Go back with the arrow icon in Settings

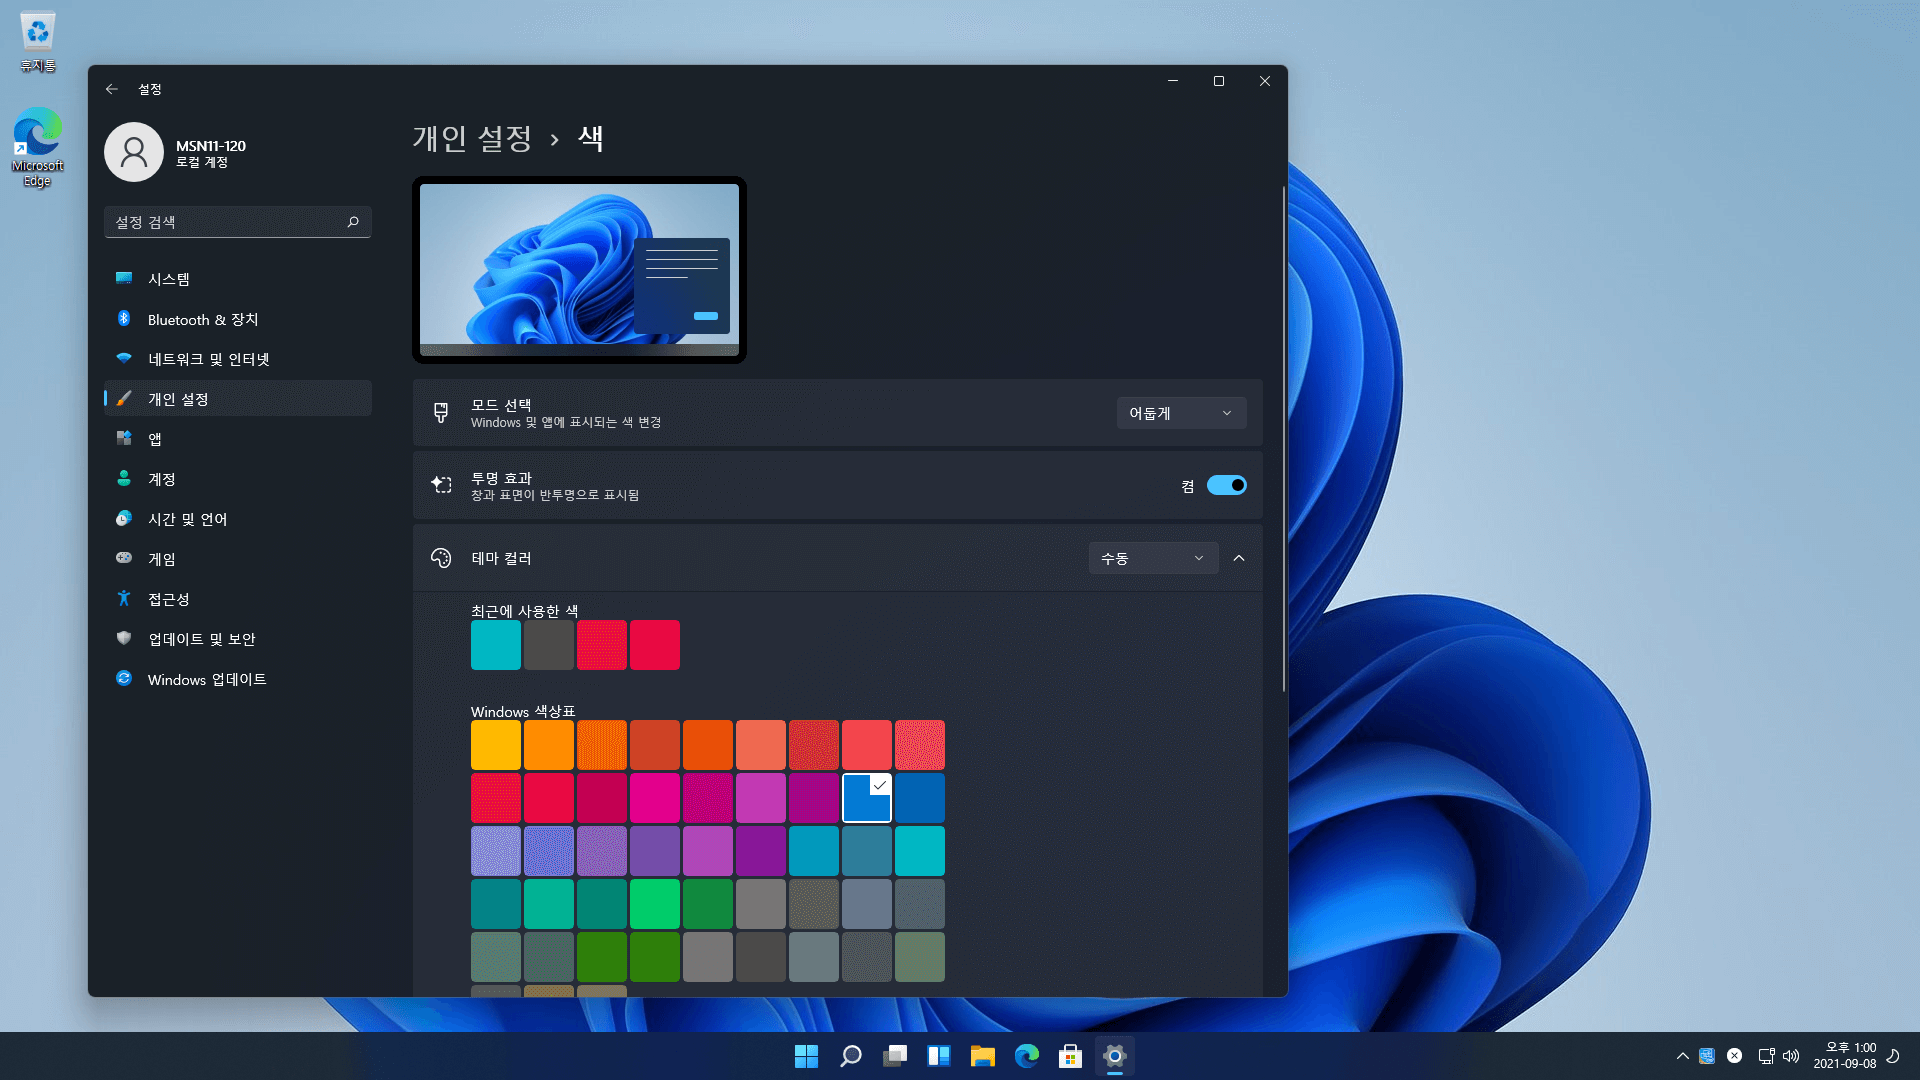[x=112, y=89]
